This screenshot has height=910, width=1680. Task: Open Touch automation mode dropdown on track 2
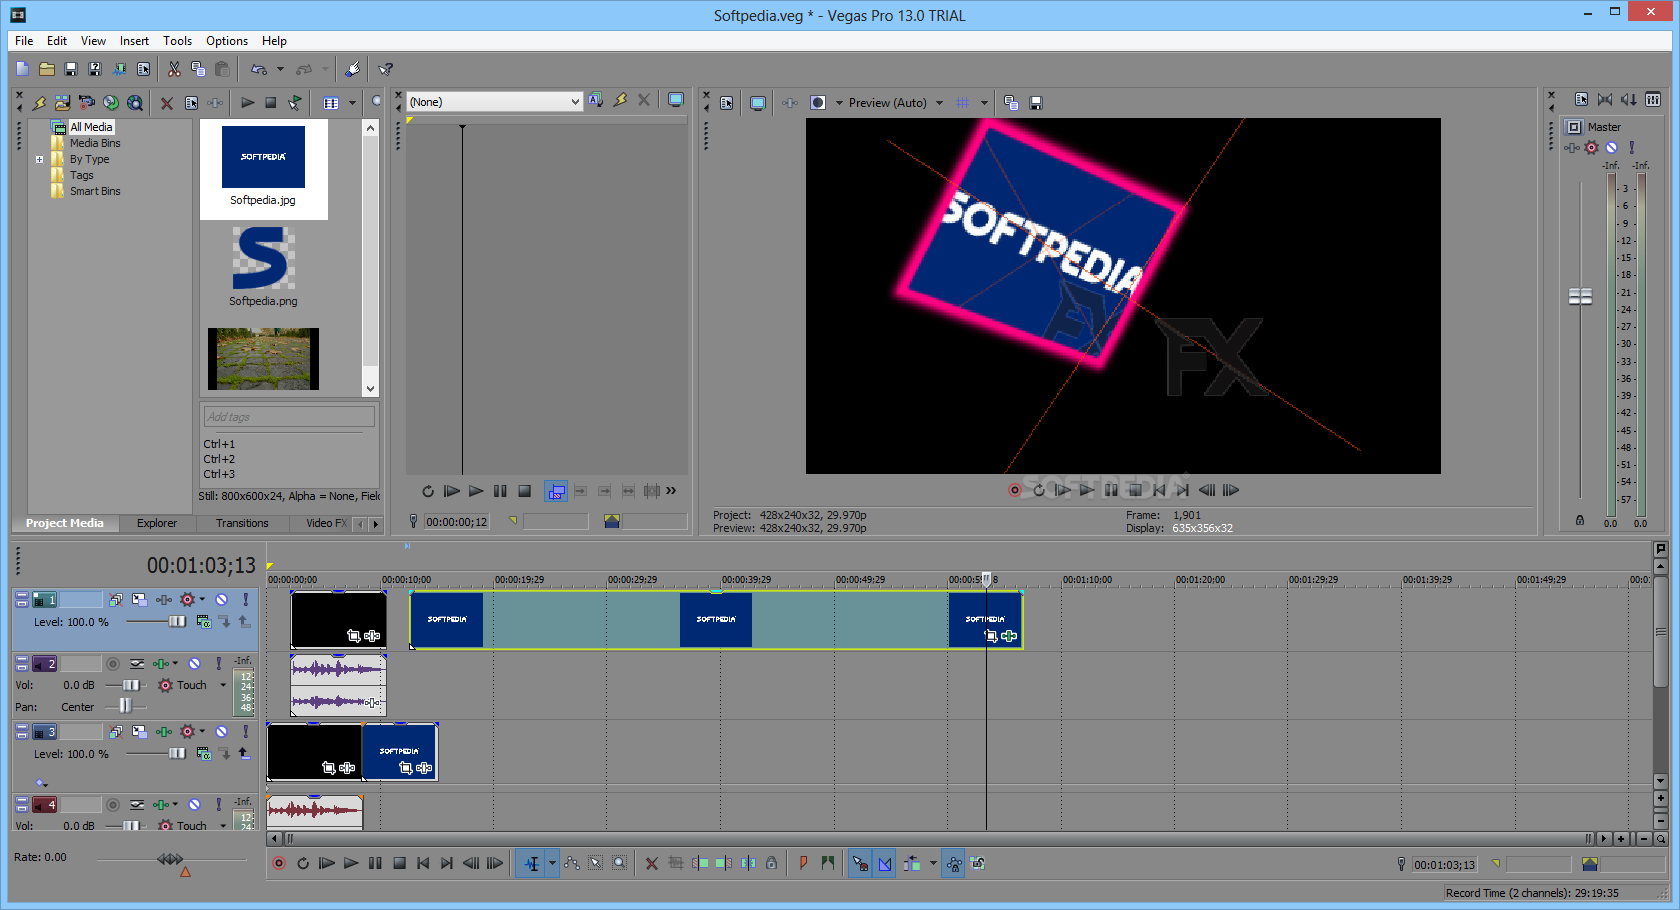click(x=222, y=686)
